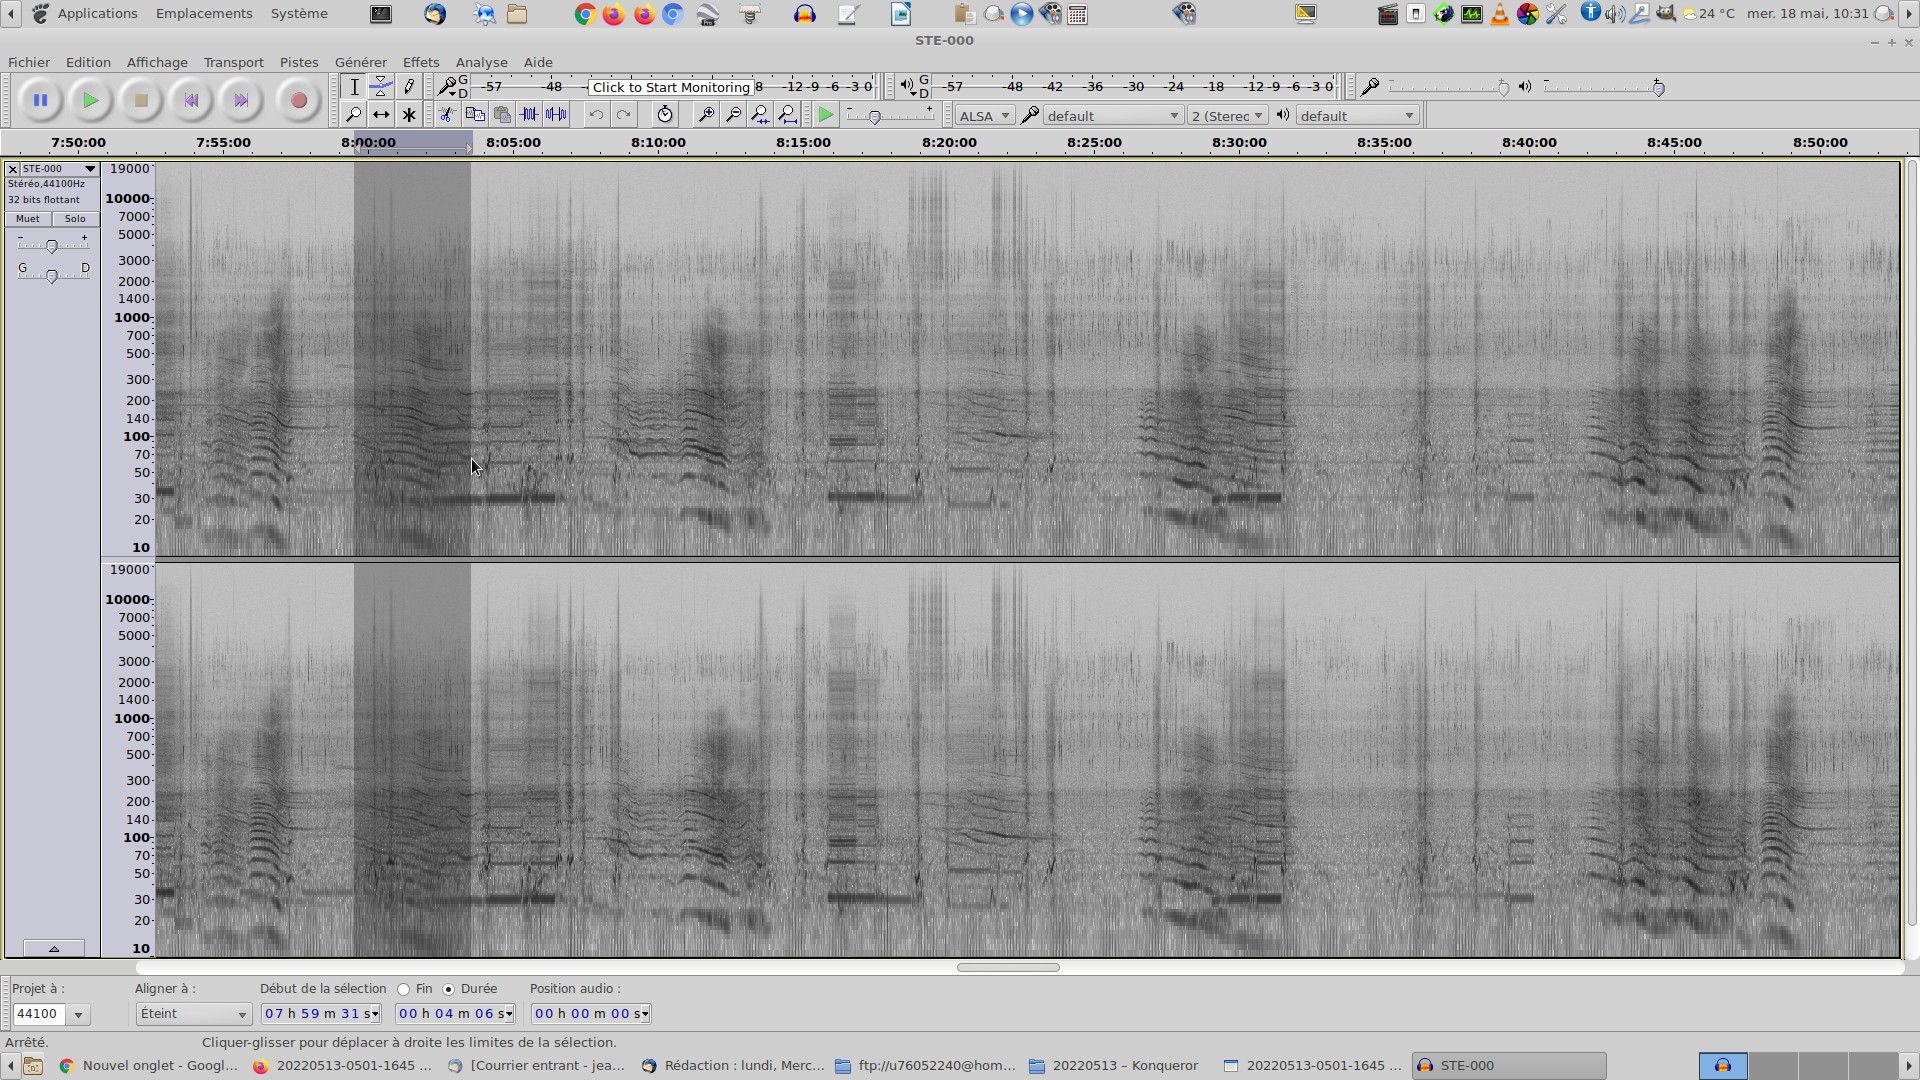Open the Effets menu
The width and height of the screenshot is (1920, 1080).
420,62
